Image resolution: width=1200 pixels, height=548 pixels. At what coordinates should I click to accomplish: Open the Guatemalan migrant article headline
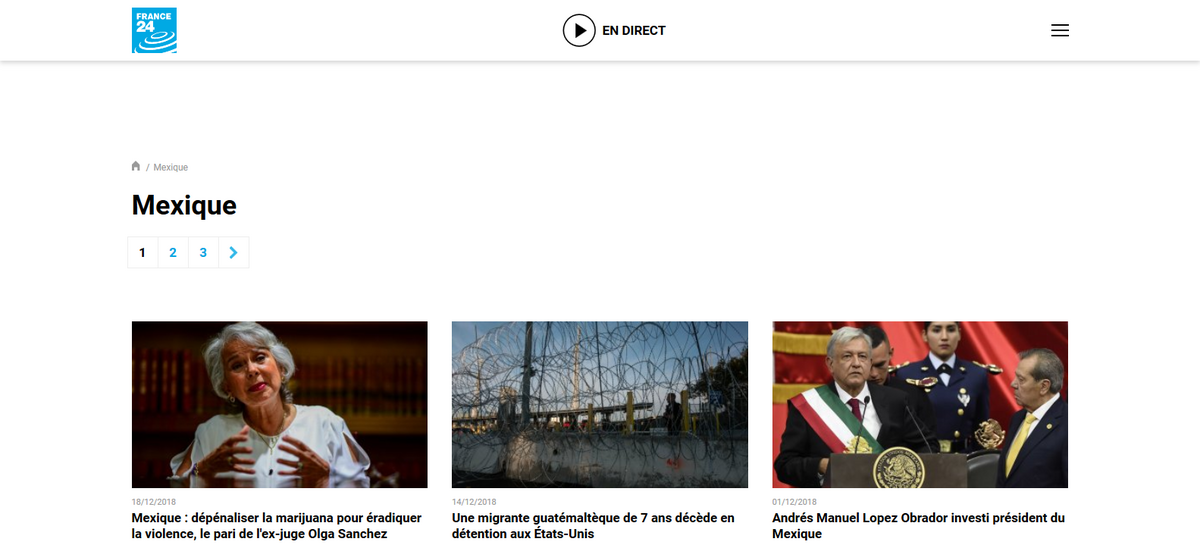pos(593,526)
